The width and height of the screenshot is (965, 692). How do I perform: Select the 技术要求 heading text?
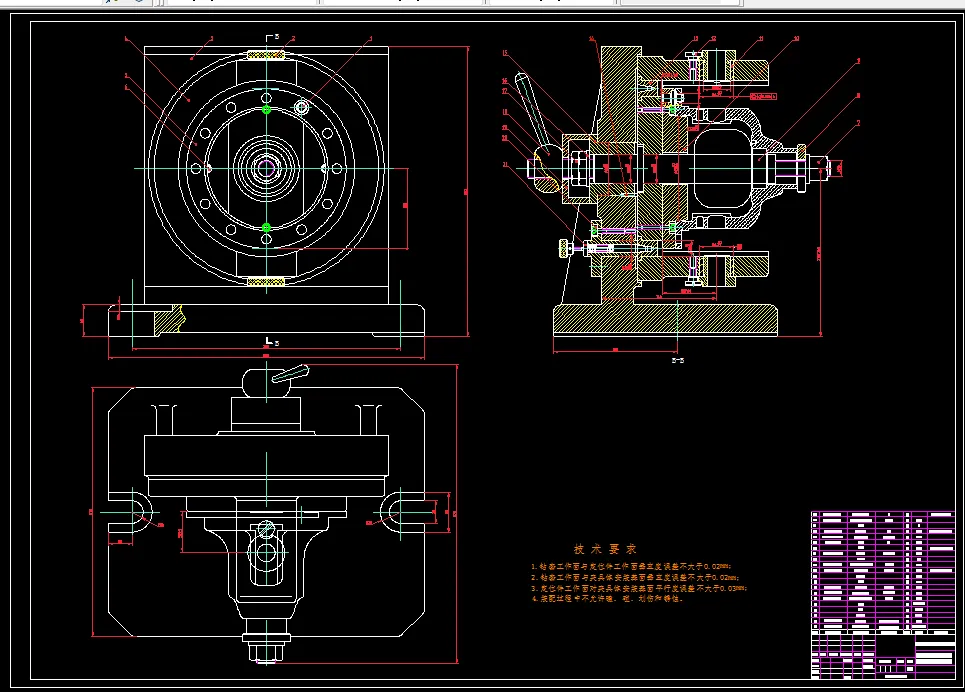click(x=605, y=549)
